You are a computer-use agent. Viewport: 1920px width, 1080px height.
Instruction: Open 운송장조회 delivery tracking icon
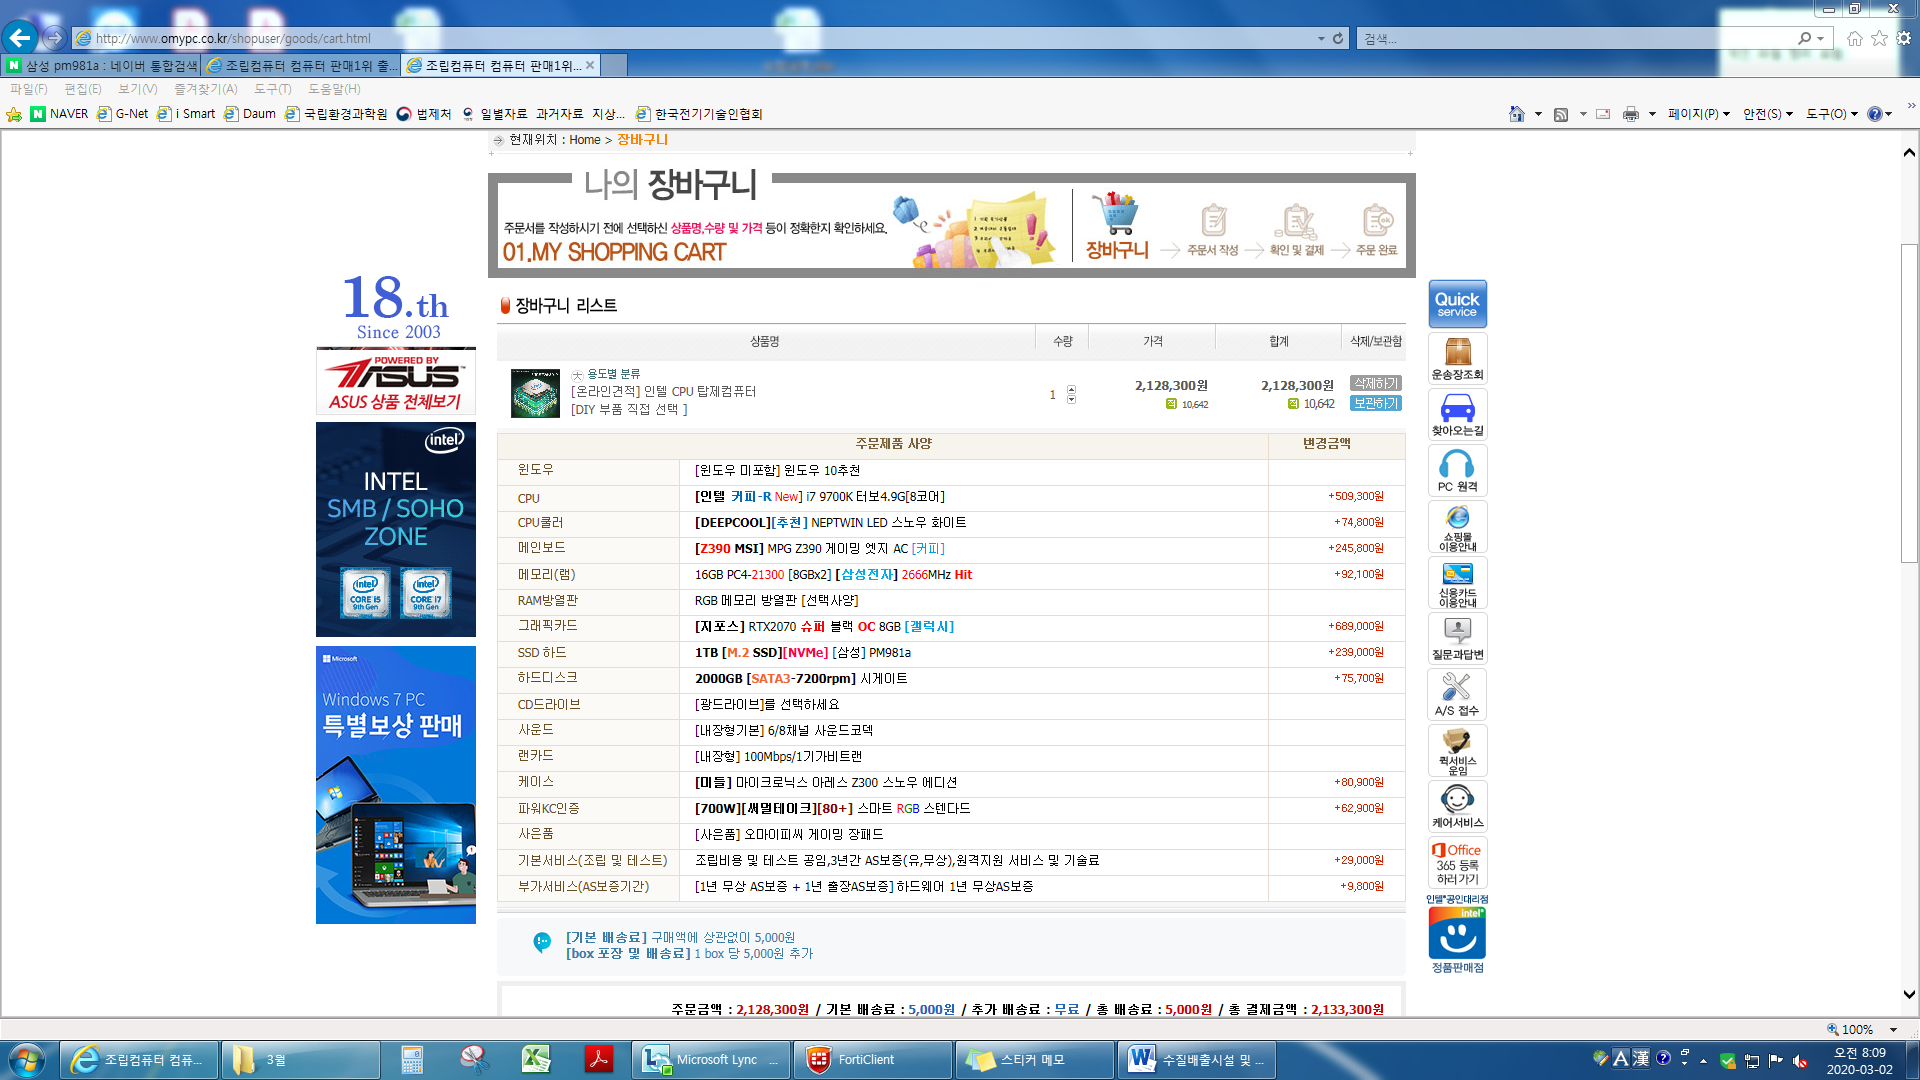[1457, 358]
